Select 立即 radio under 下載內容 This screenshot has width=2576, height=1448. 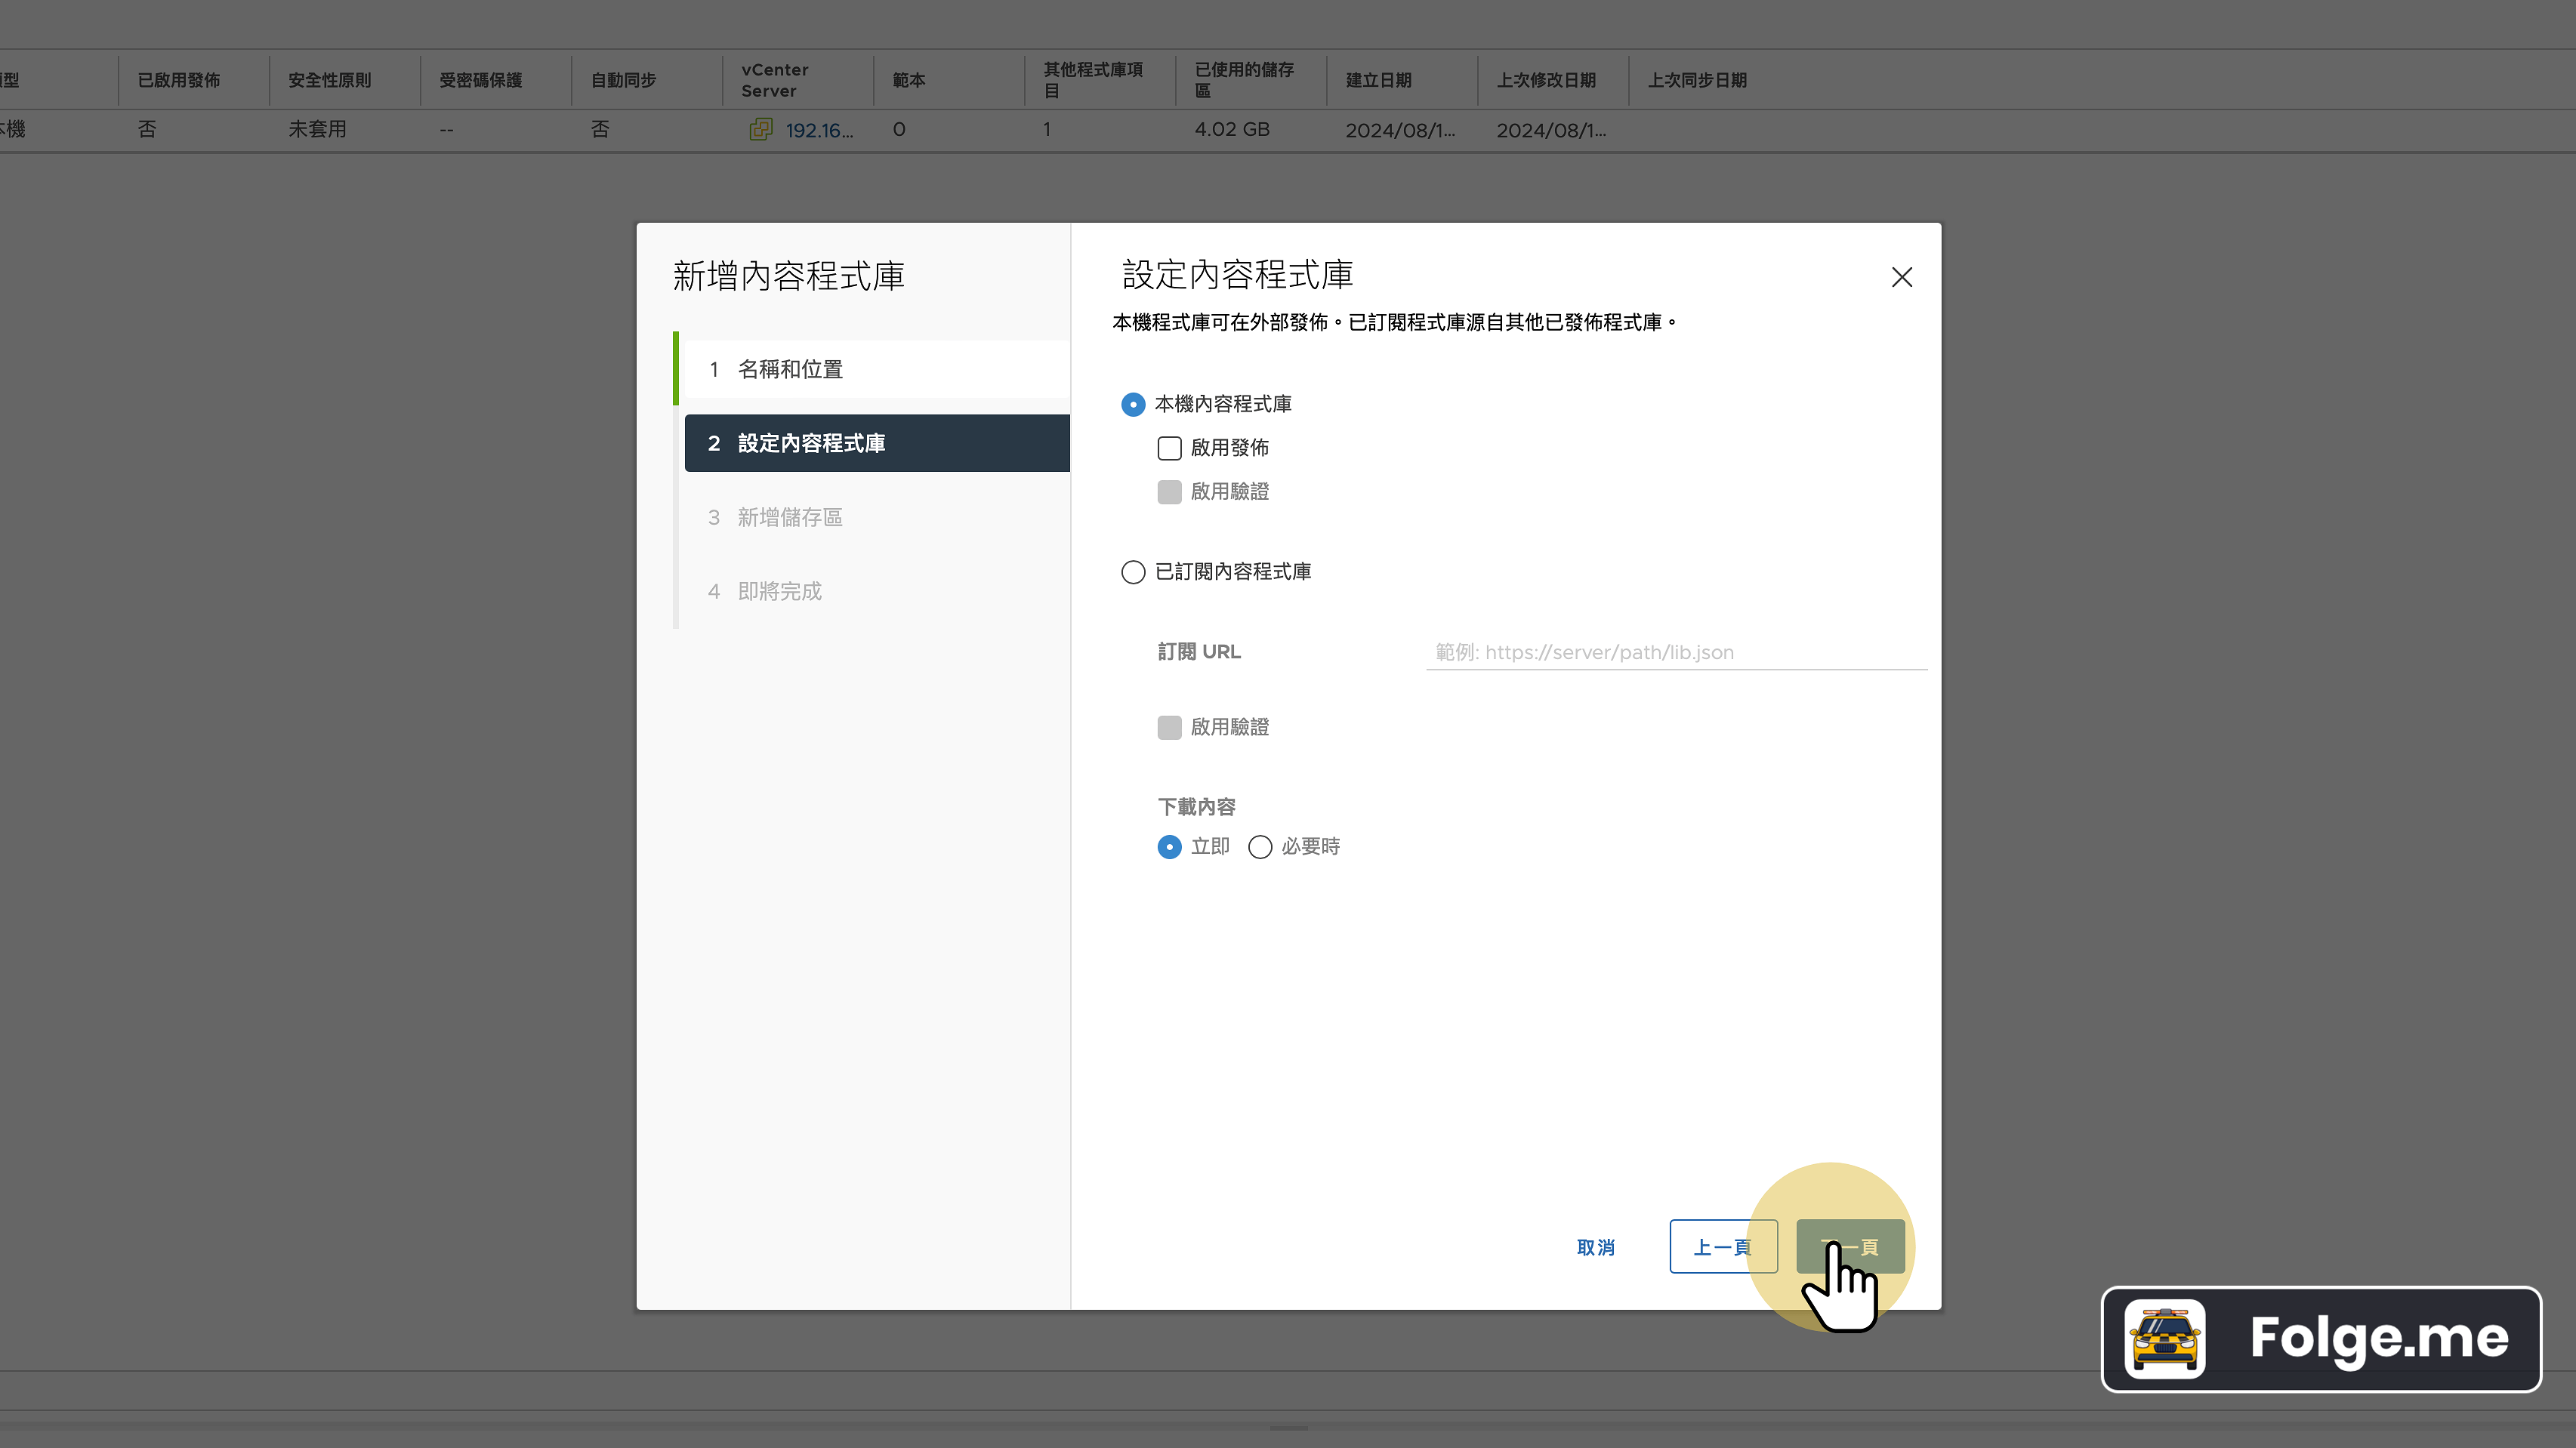click(1168, 846)
